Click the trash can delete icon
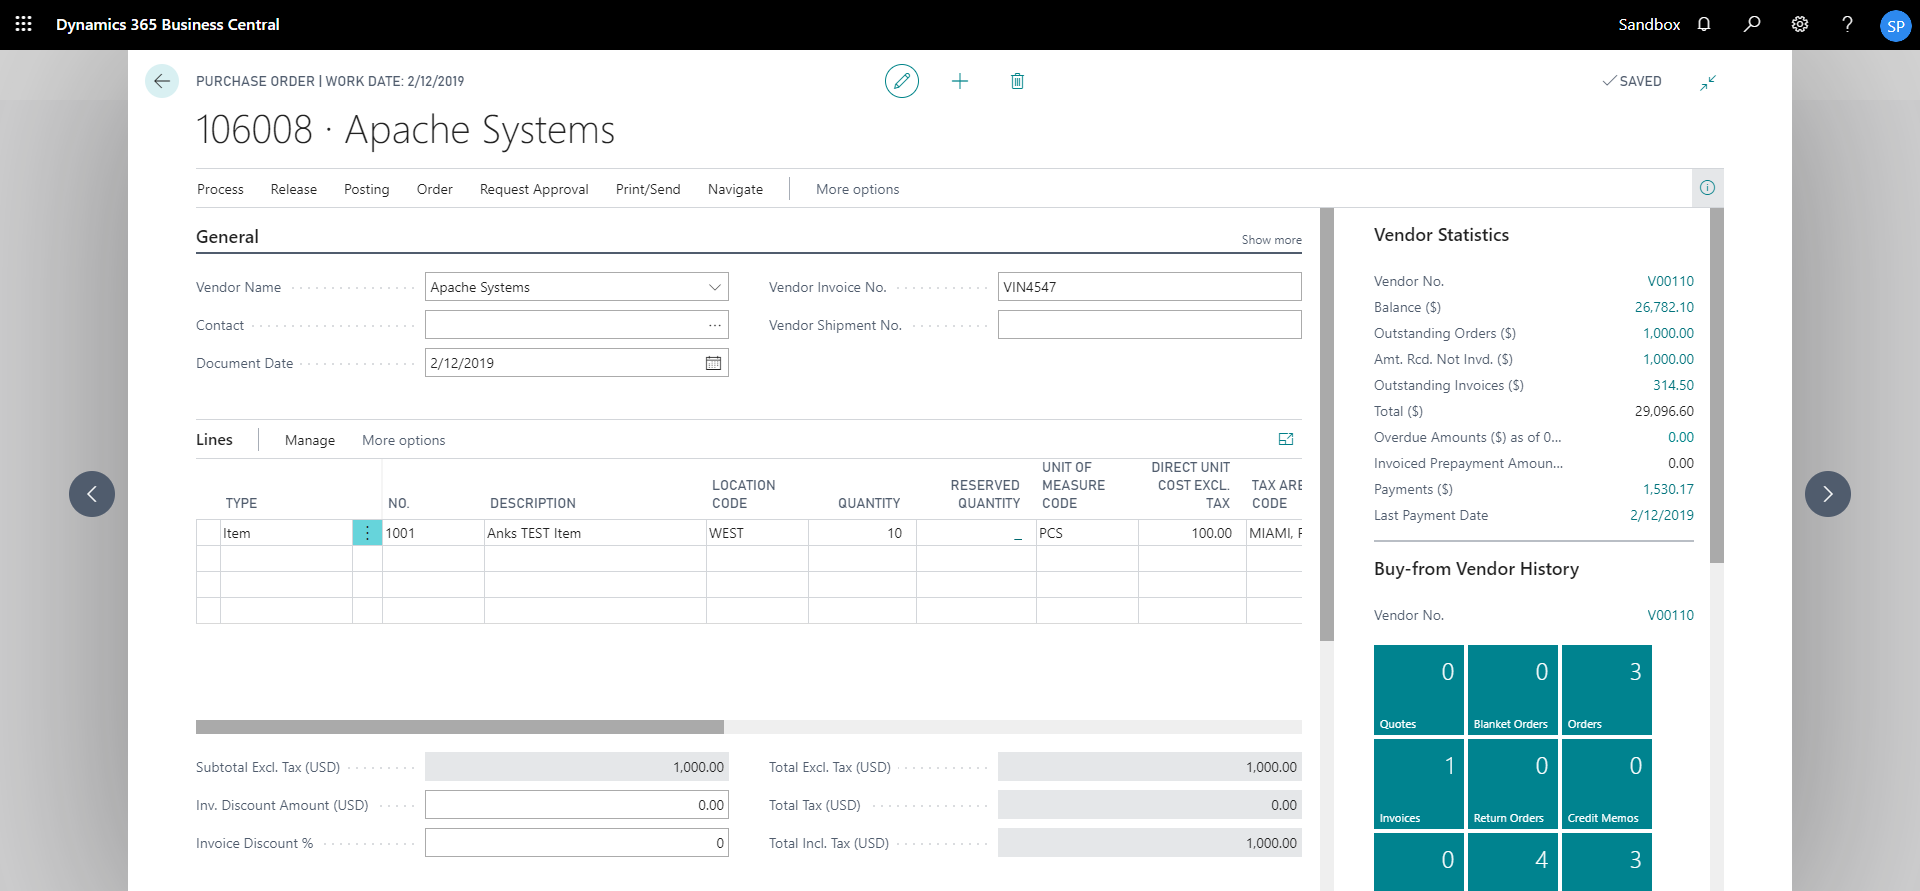1920x891 pixels. coord(1017,81)
